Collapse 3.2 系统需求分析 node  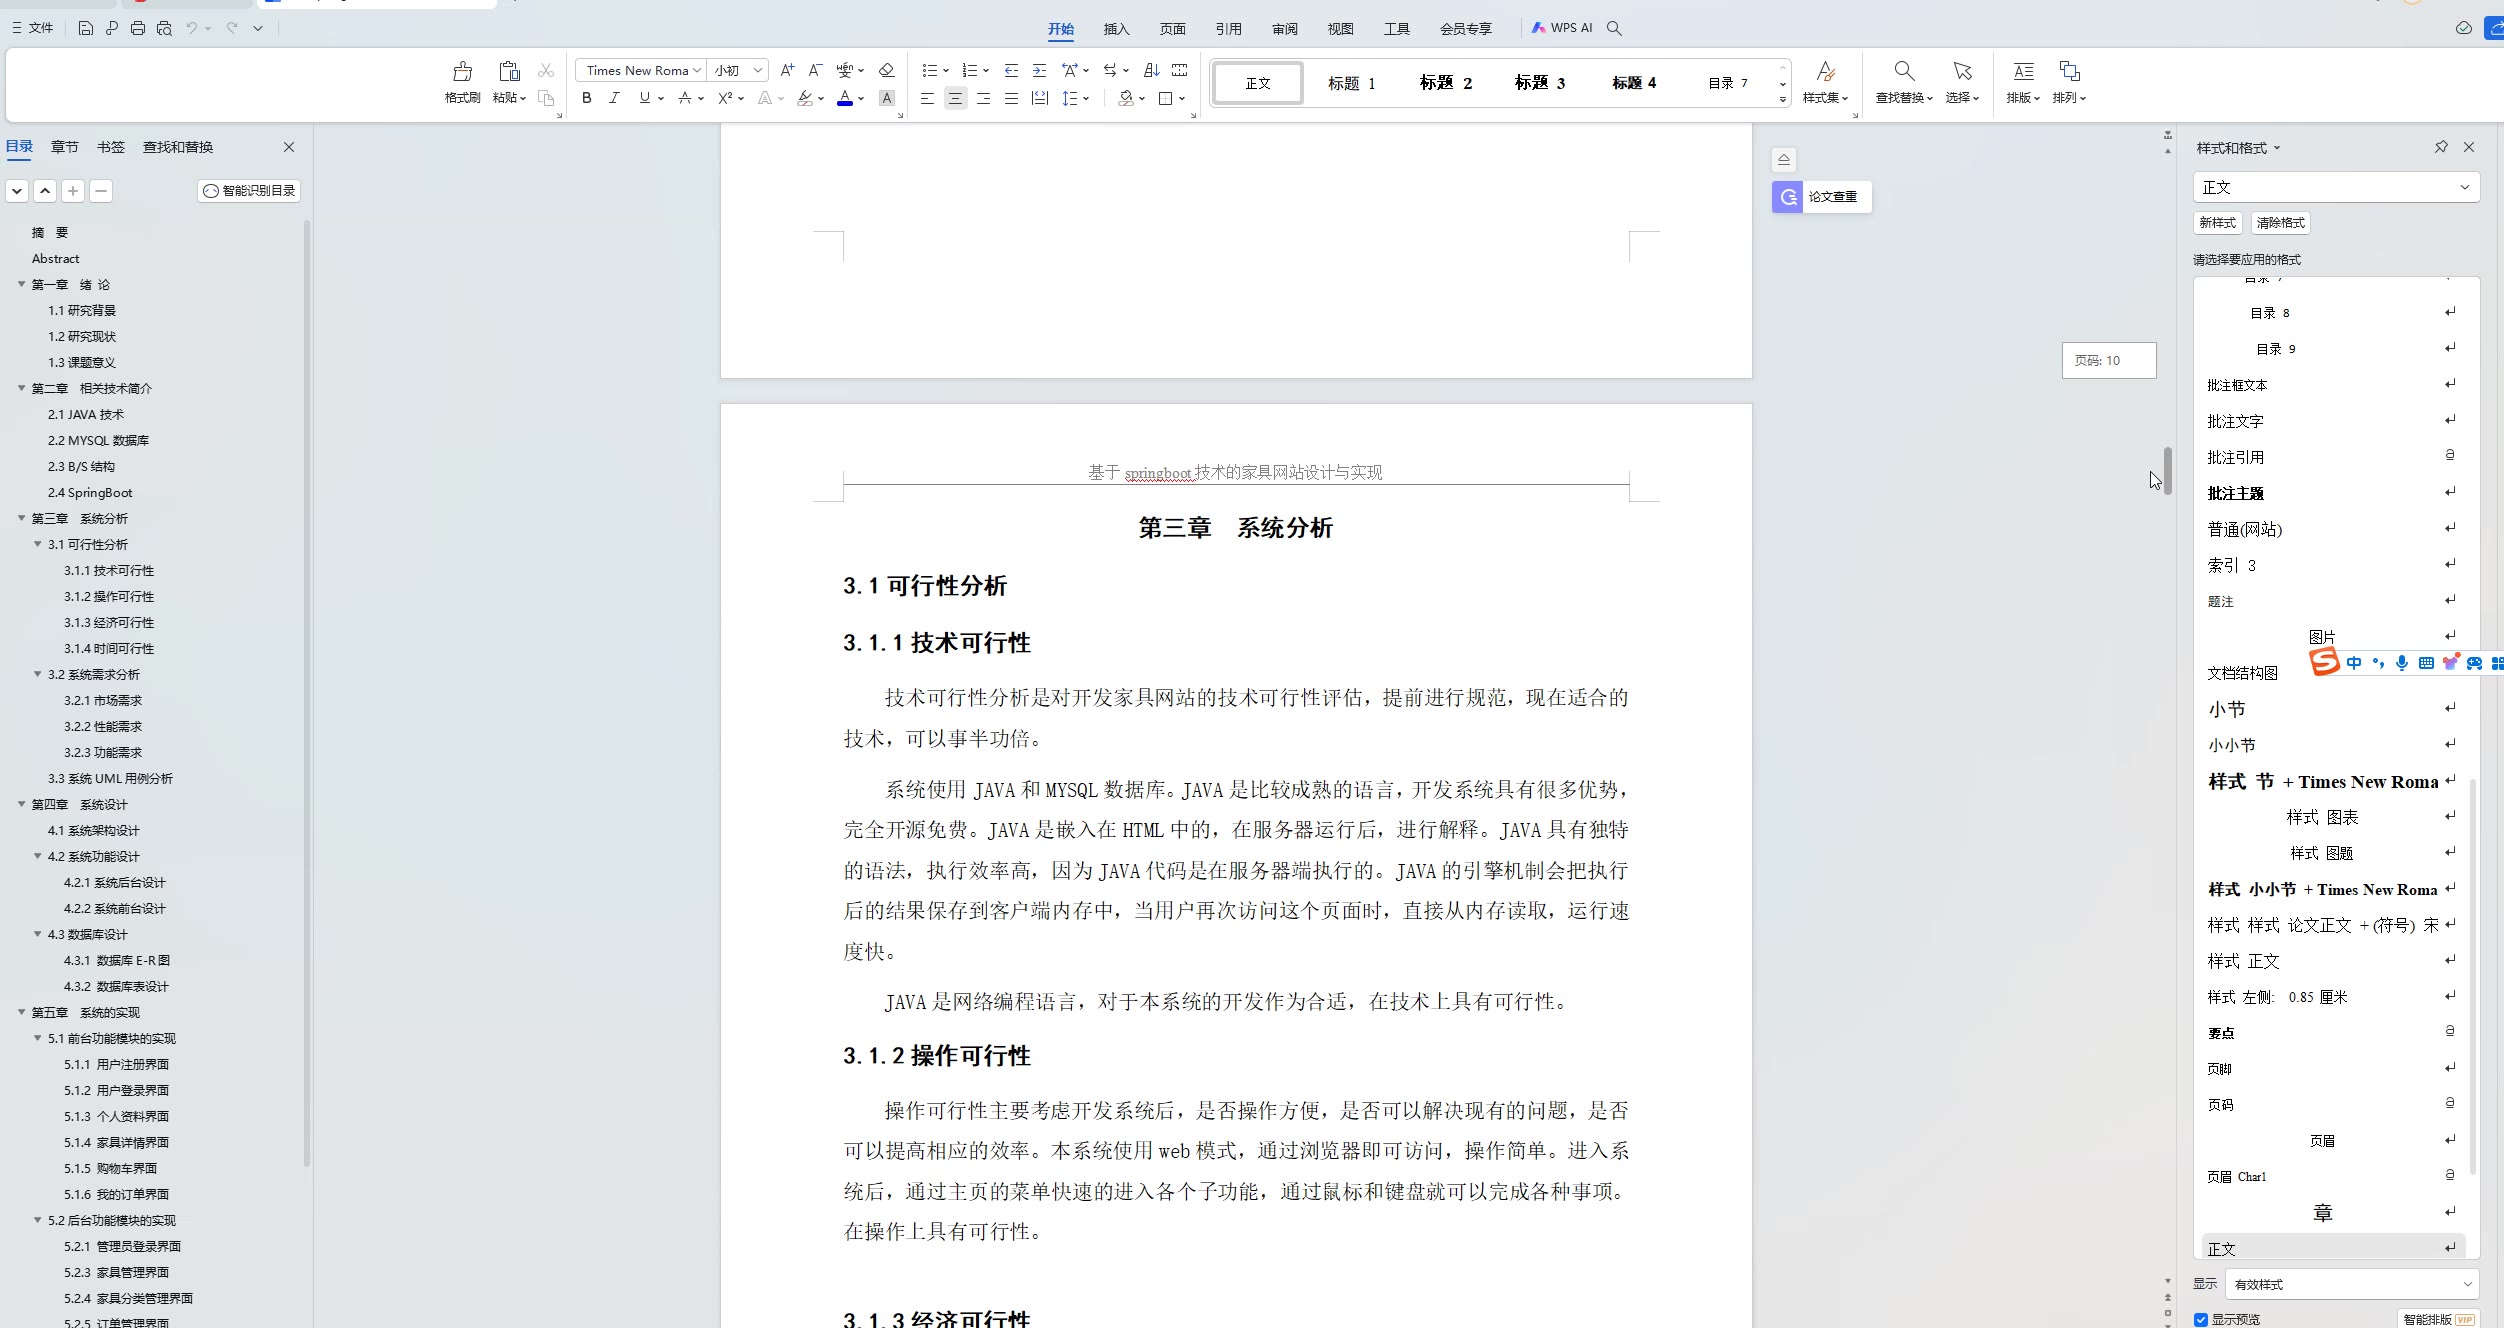tap(38, 674)
